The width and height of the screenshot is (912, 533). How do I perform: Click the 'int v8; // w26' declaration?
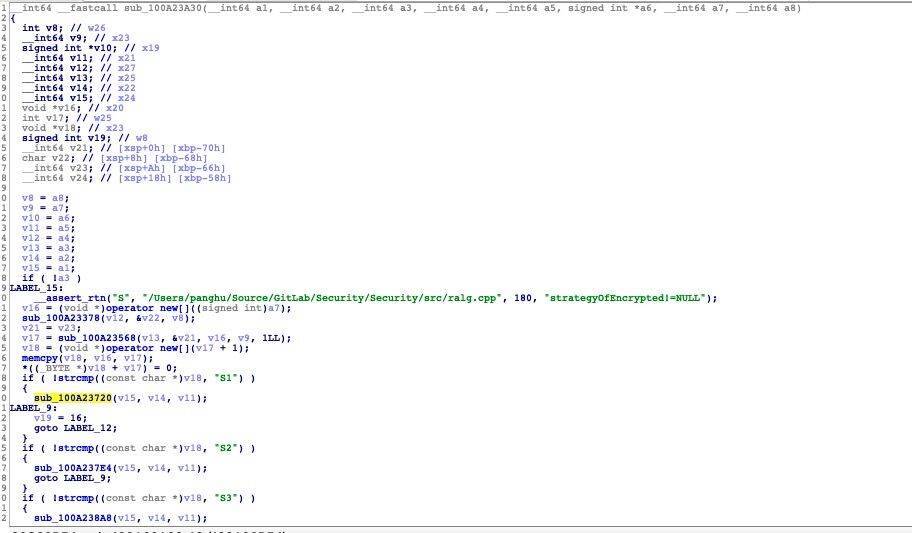[63, 28]
